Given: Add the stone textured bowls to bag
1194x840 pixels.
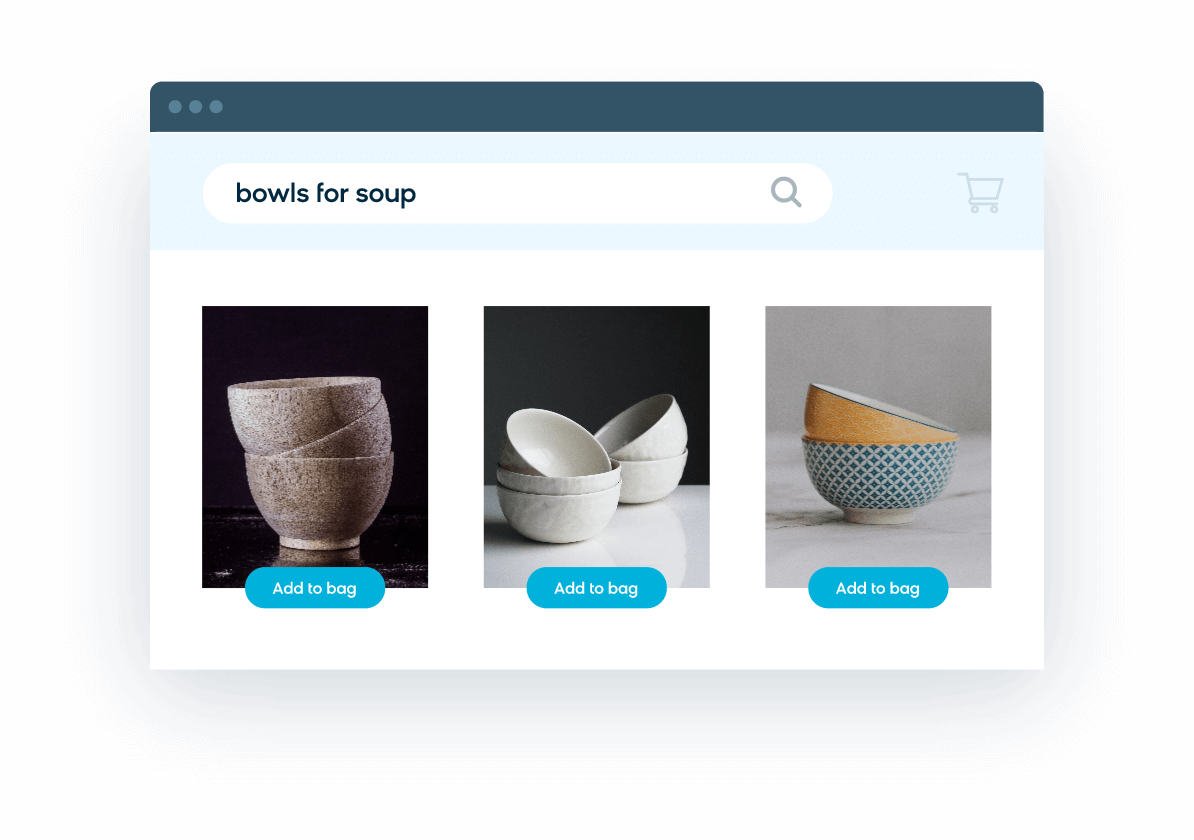Looking at the screenshot, I should (314, 588).
